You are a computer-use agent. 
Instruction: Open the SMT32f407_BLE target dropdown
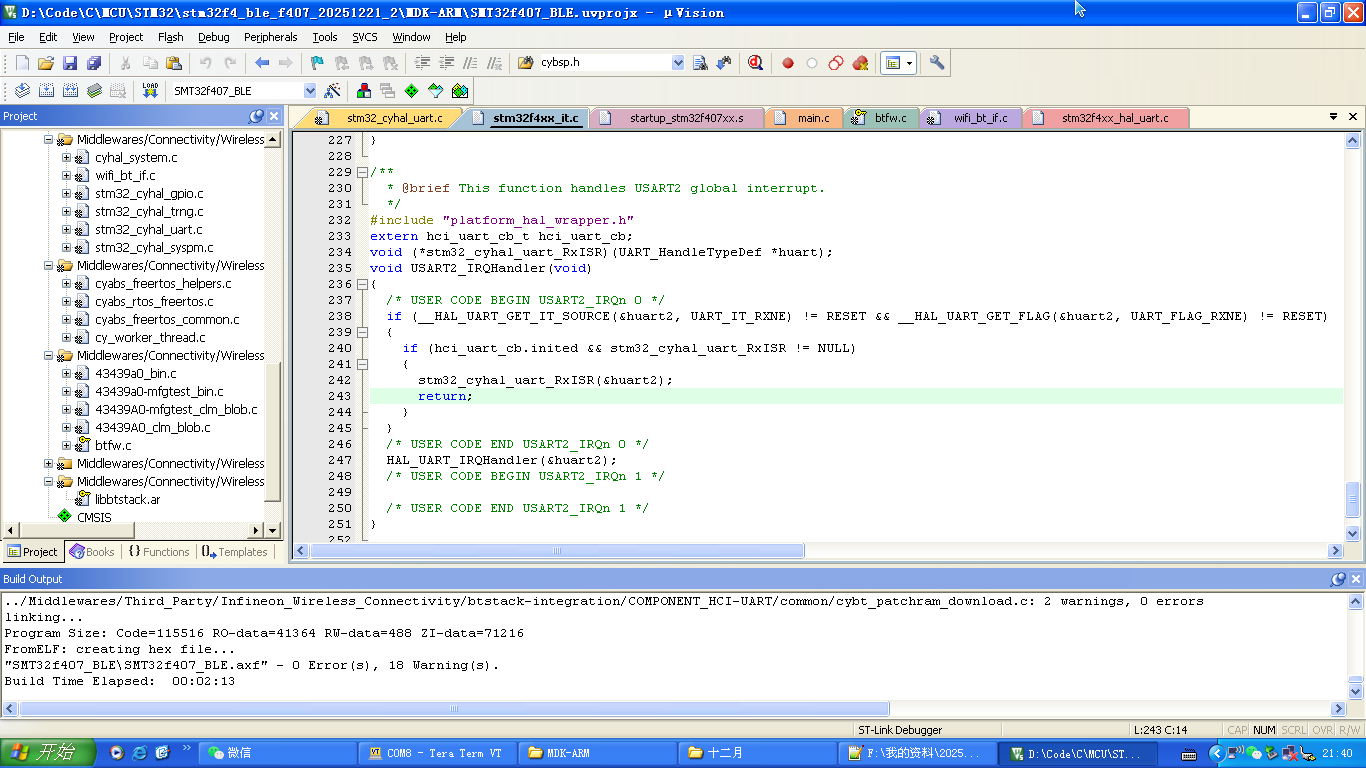click(310, 91)
